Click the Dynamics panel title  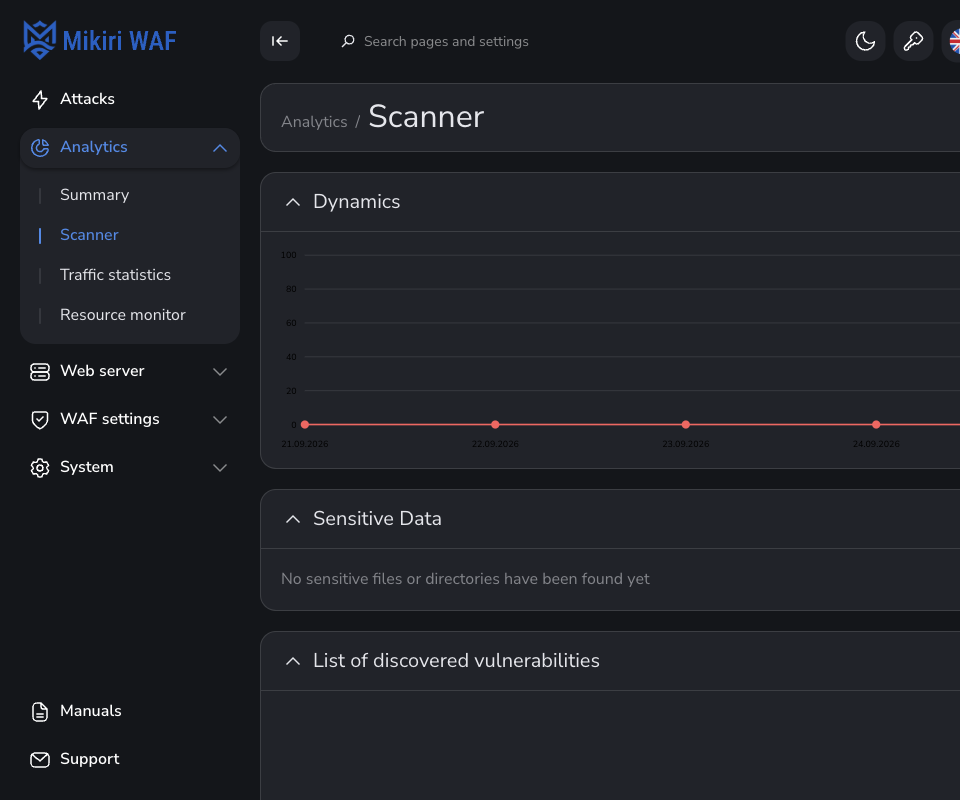(x=356, y=201)
